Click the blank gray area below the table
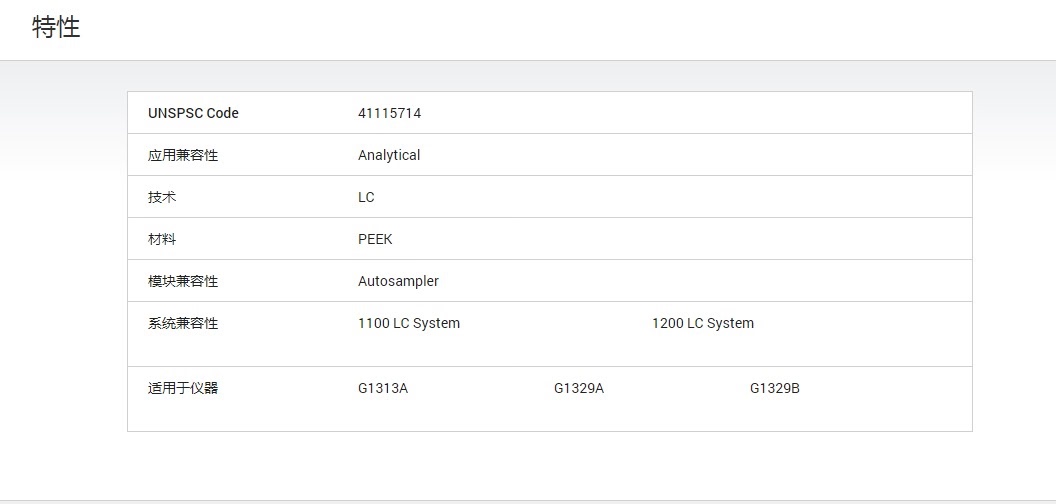 [550, 465]
